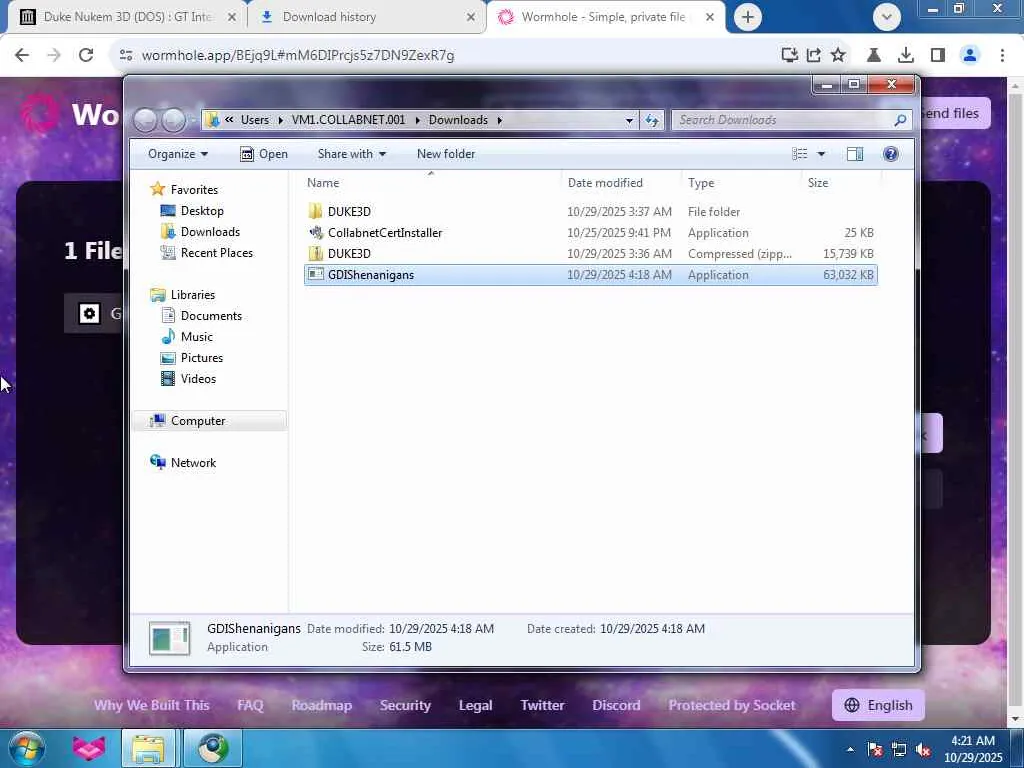Open Chrome profile avatar
Image resolution: width=1024 pixels, height=768 pixels.
pyautogui.click(x=970, y=56)
